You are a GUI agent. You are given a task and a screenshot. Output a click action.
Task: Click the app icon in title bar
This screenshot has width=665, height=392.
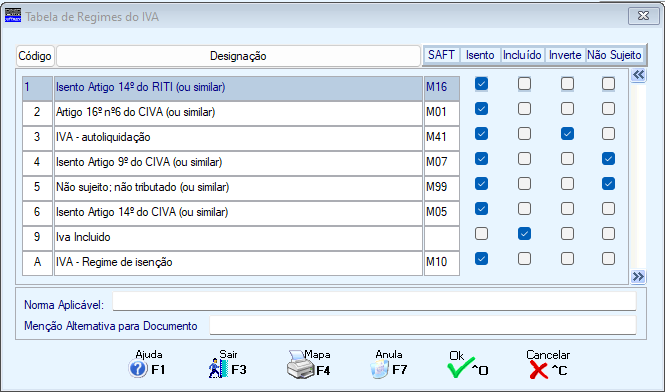click(x=13, y=15)
